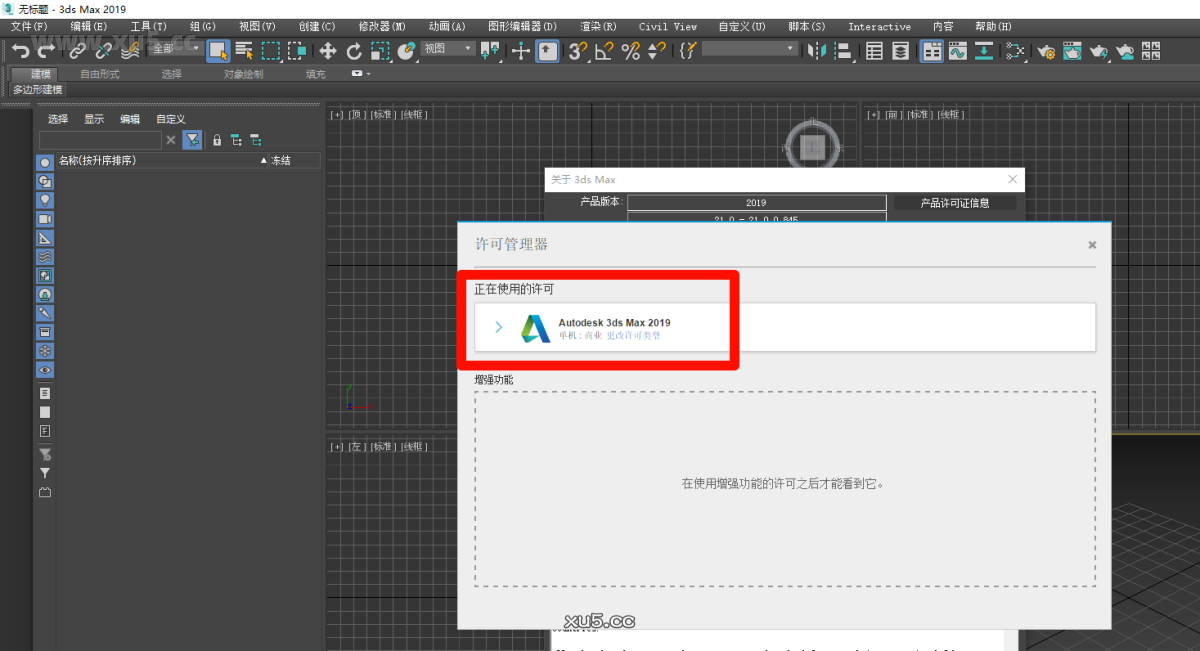Expand the Autodesk 3ds Max 2019 license entry
Viewport: 1200px width, 651px height.
pos(499,328)
